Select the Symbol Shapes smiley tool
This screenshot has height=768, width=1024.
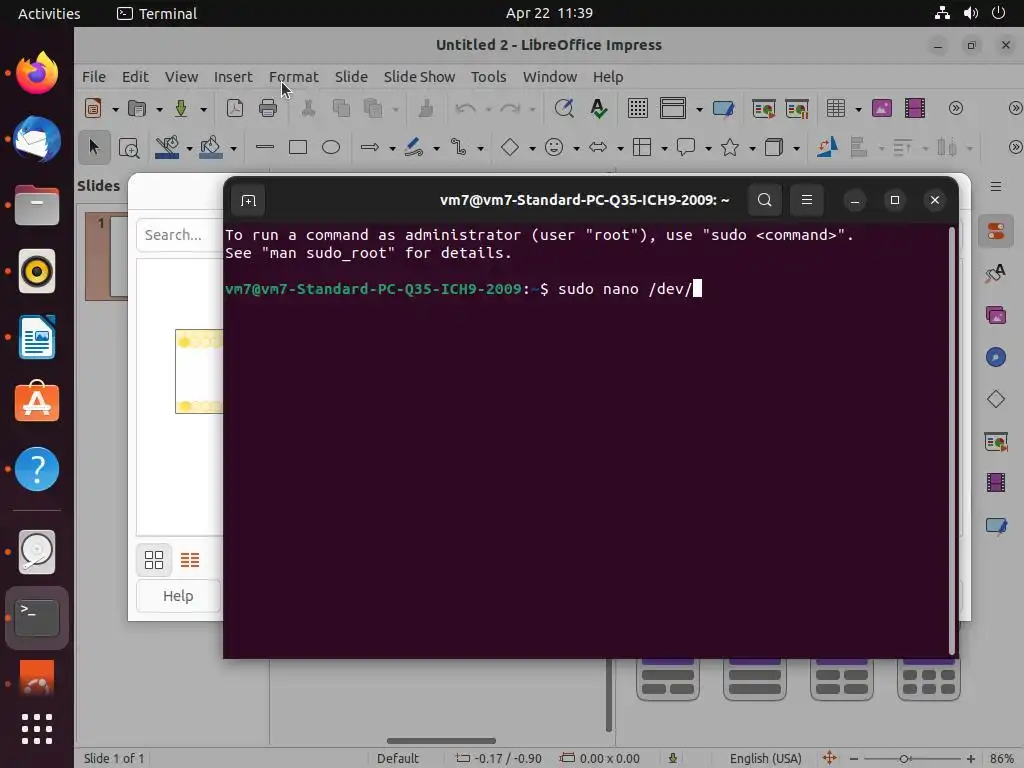[554, 148]
